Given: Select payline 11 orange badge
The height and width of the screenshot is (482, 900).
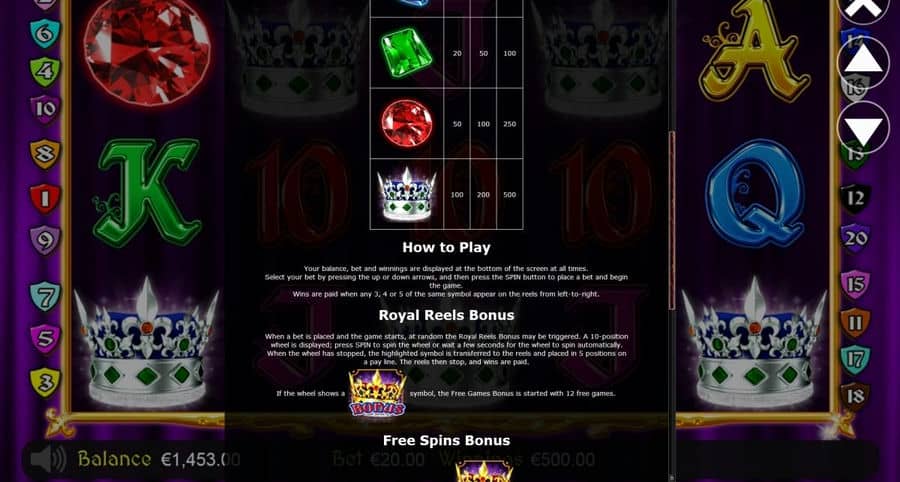Looking at the screenshot, I should (855, 322).
